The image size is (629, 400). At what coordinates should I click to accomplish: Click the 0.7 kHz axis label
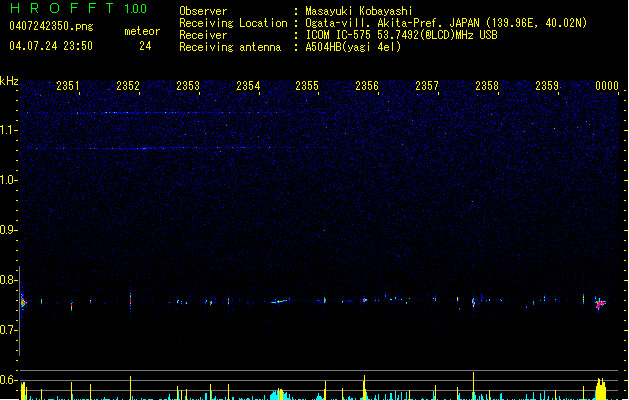pyautogui.click(x=8, y=330)
